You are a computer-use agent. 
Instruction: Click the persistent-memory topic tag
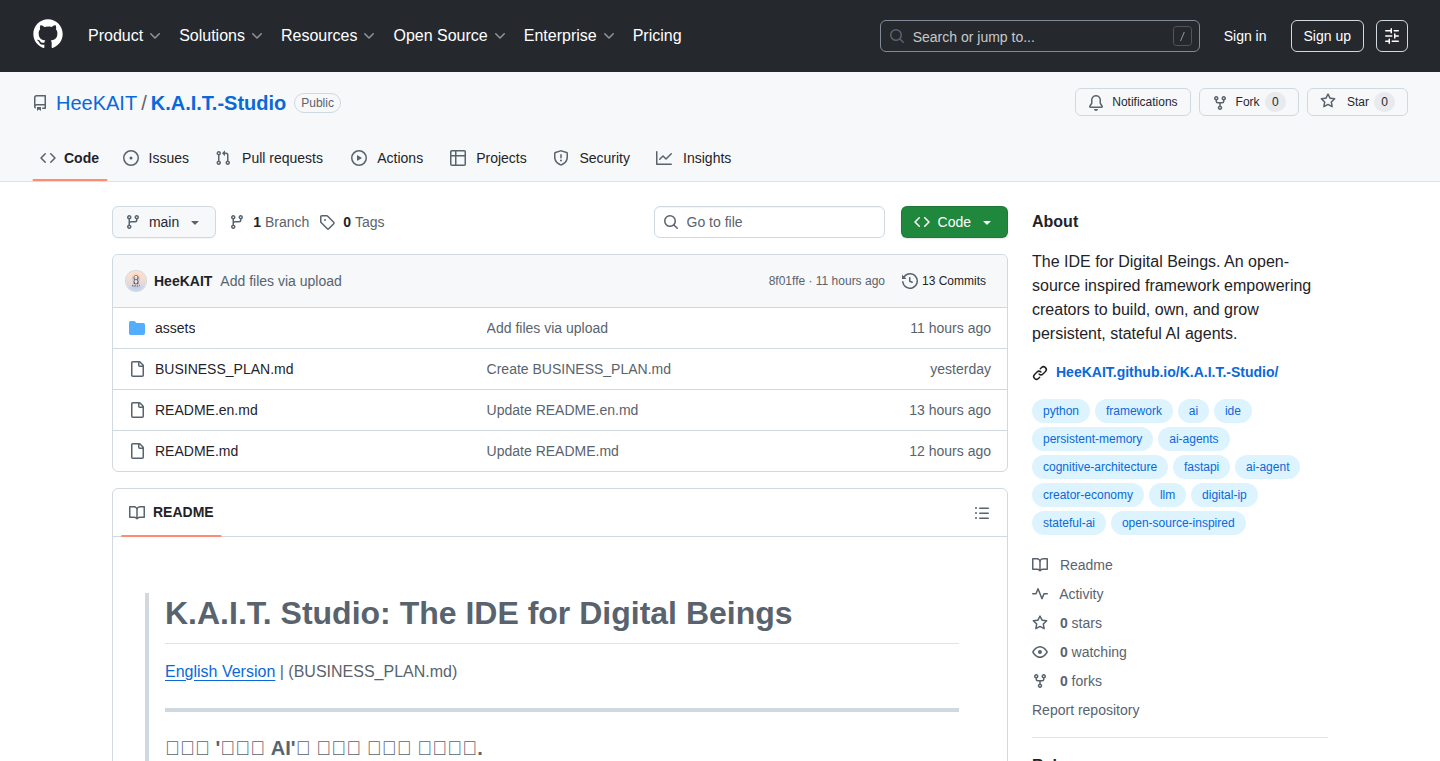click(x=1092, y=439)
